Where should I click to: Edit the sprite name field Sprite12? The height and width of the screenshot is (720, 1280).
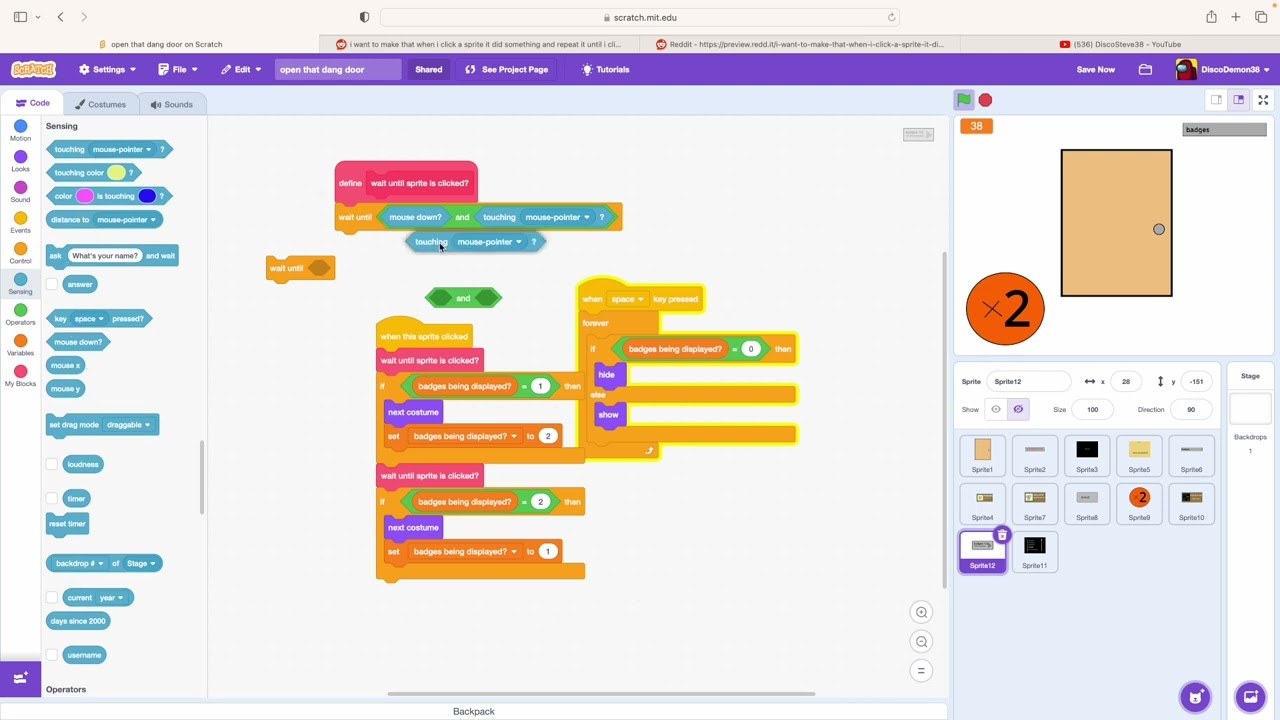1029,381
